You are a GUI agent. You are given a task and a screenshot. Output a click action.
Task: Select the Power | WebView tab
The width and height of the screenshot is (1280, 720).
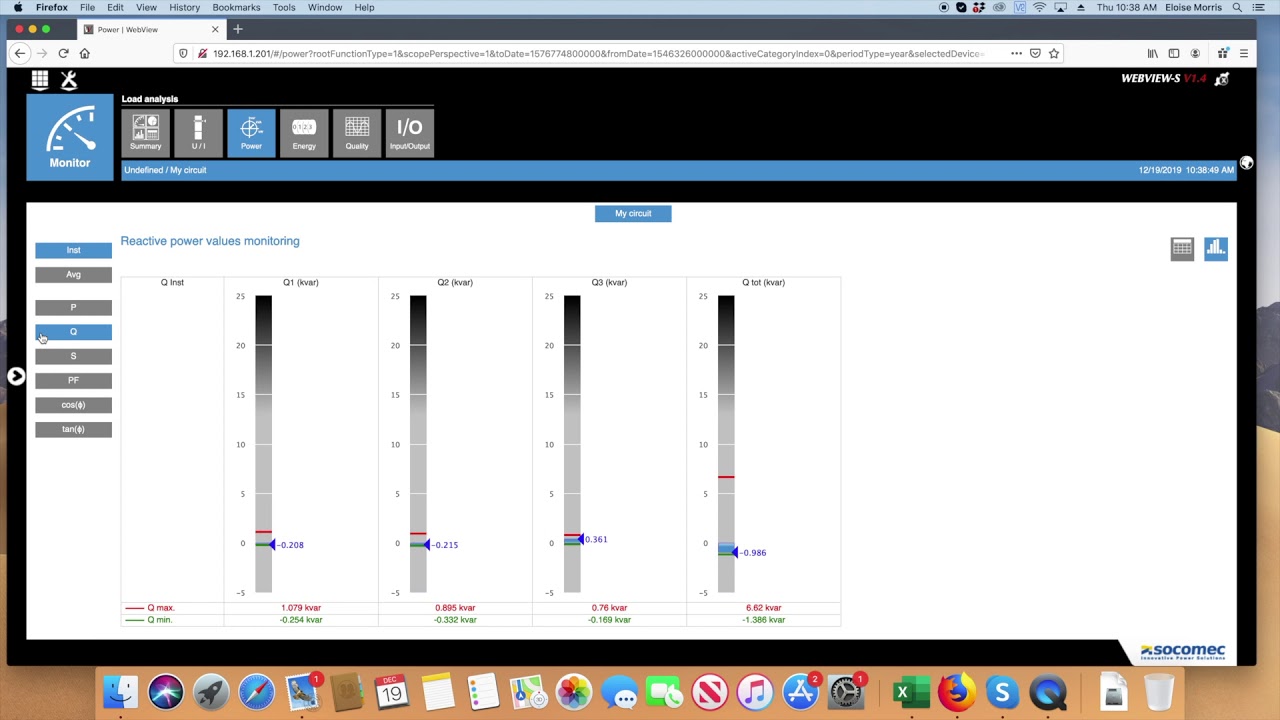(152, 29)
